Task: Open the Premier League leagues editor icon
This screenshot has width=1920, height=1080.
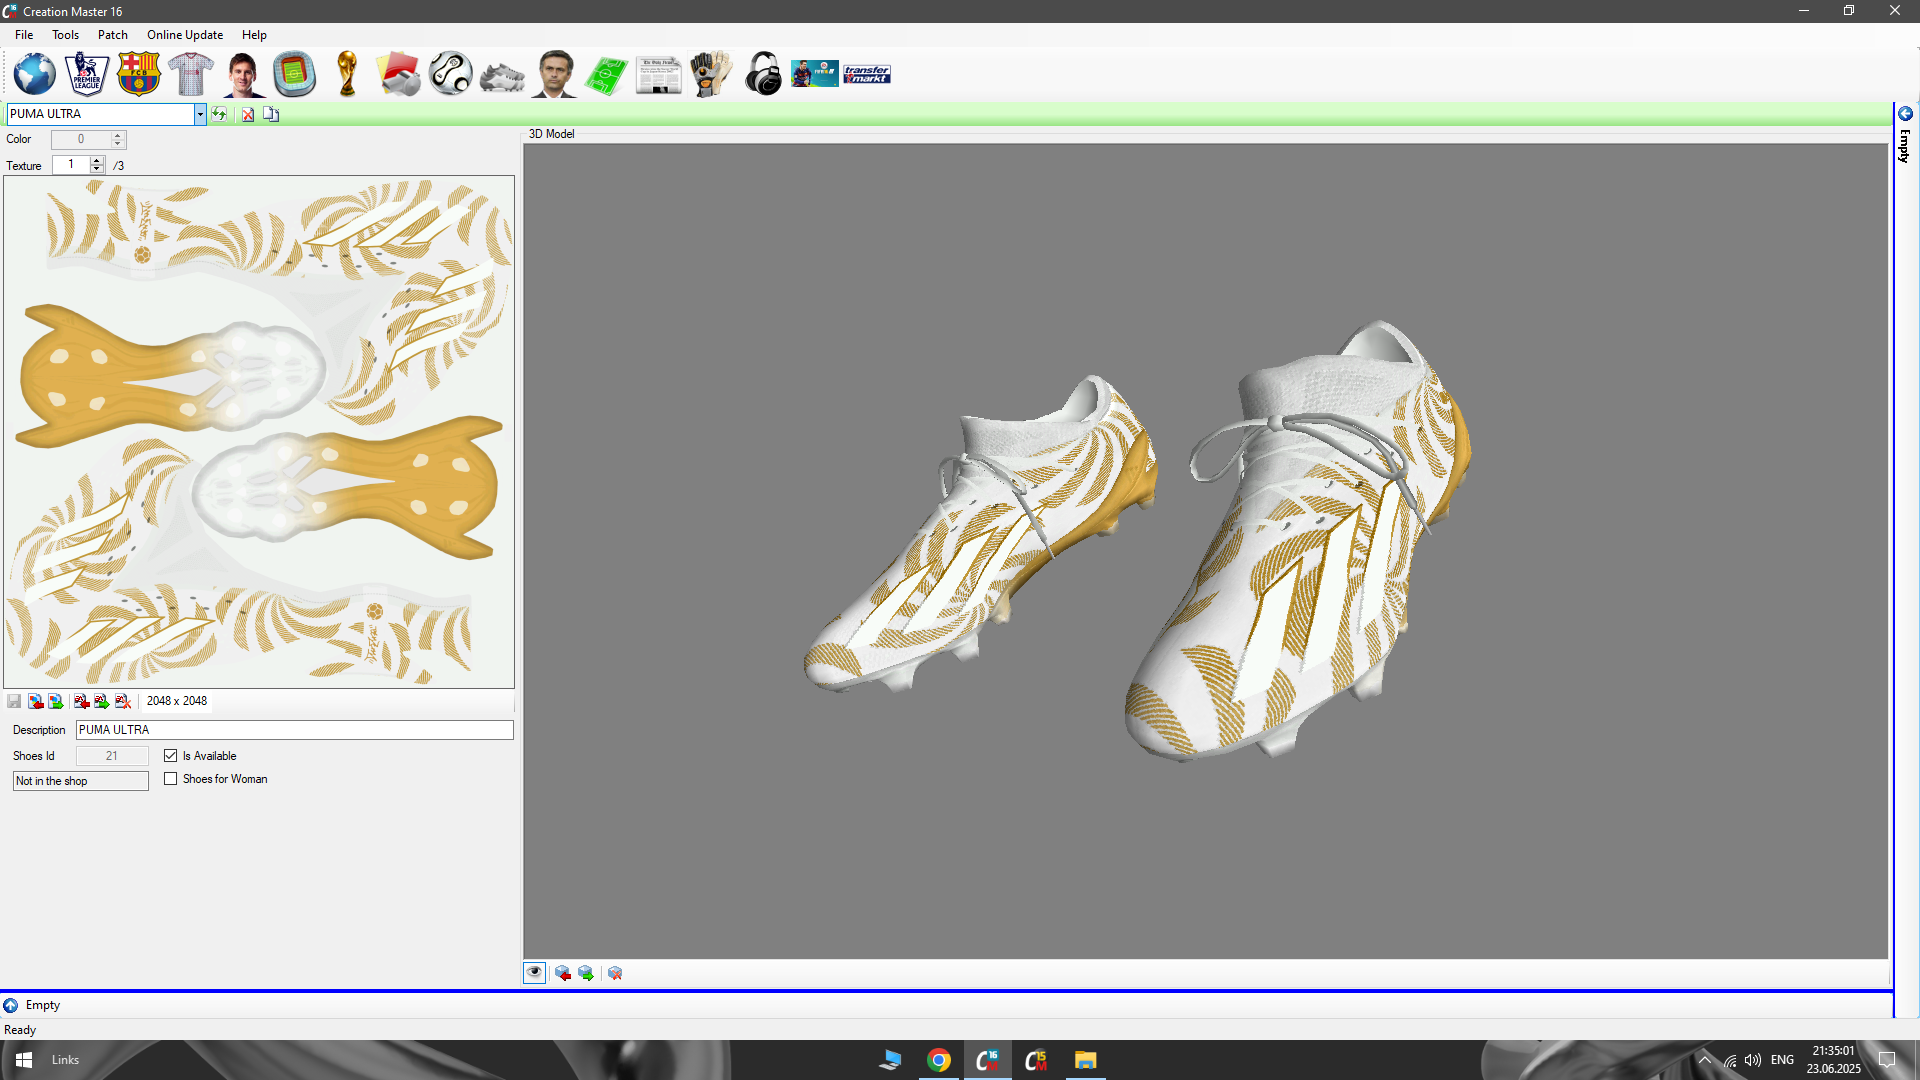Action: point(87,74)
